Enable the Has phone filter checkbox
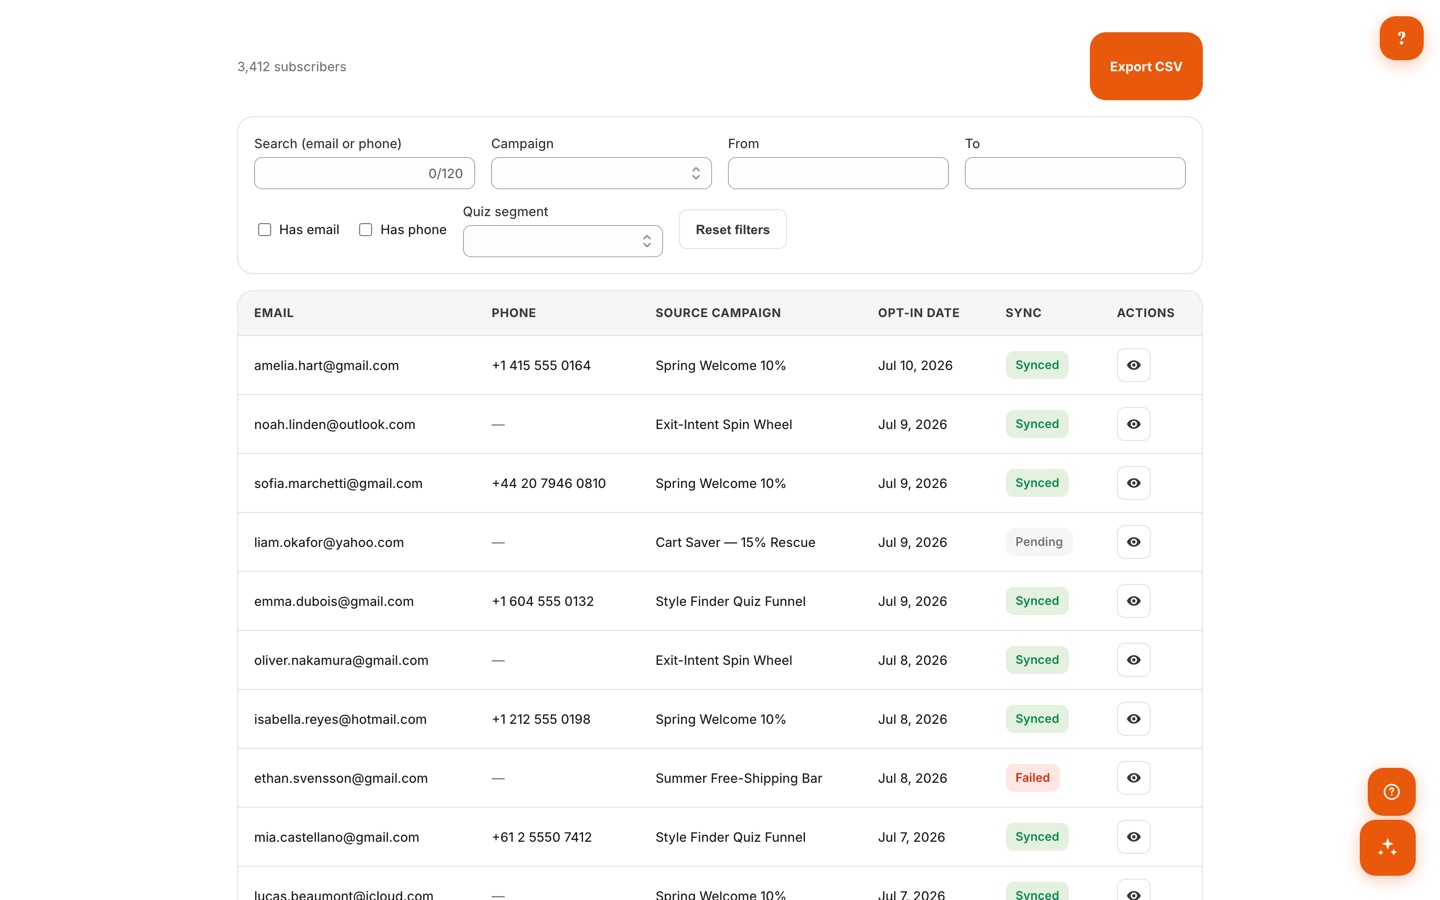 coord(365,229)
